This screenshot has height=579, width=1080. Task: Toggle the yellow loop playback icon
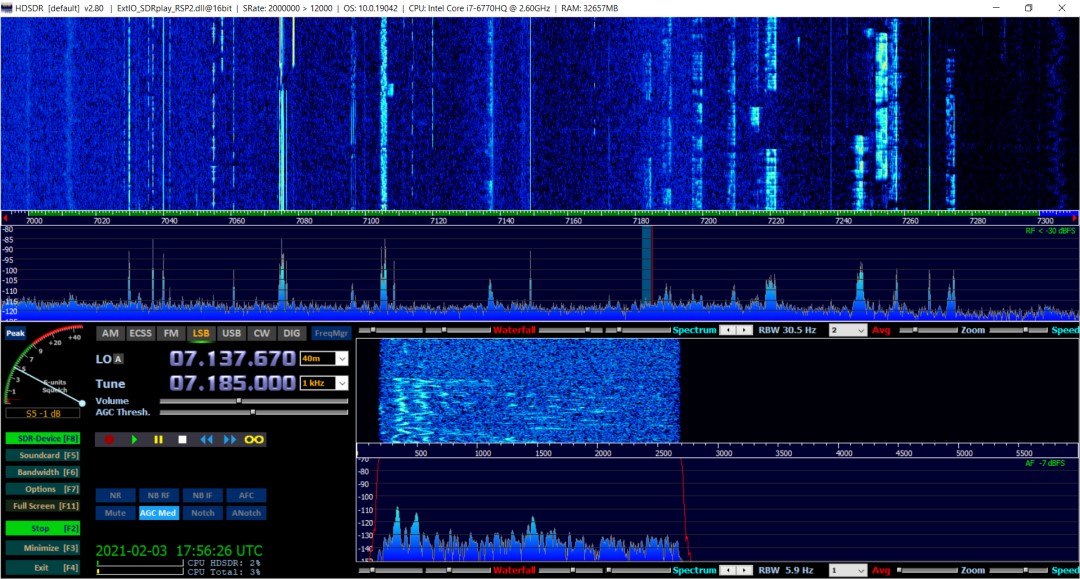(x=255, y=439)
